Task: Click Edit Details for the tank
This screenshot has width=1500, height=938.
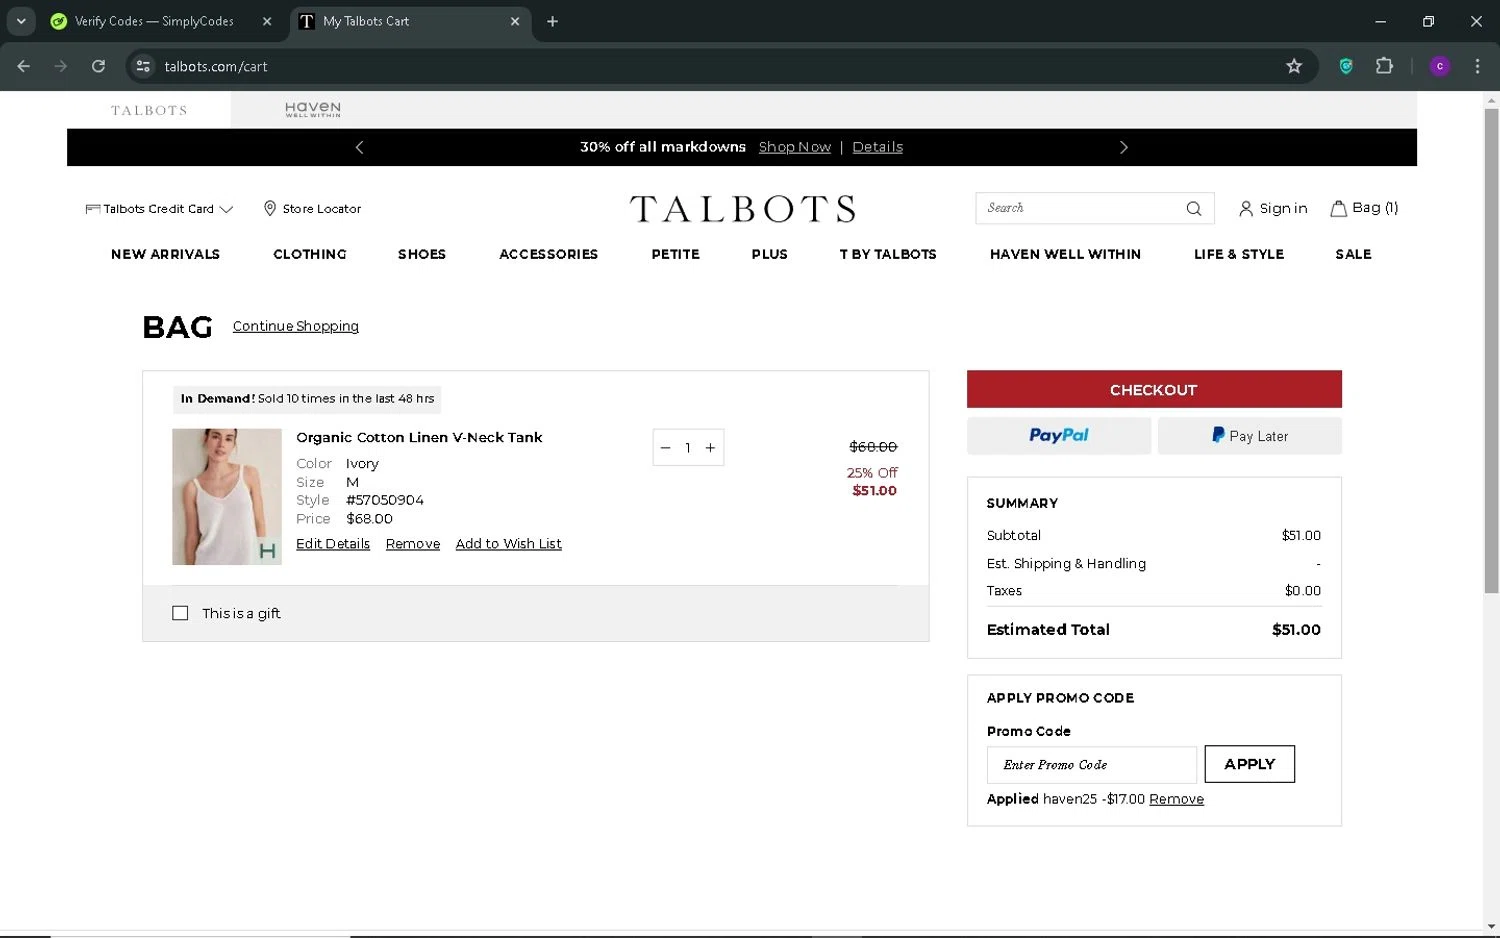Action: coord(333,544)
